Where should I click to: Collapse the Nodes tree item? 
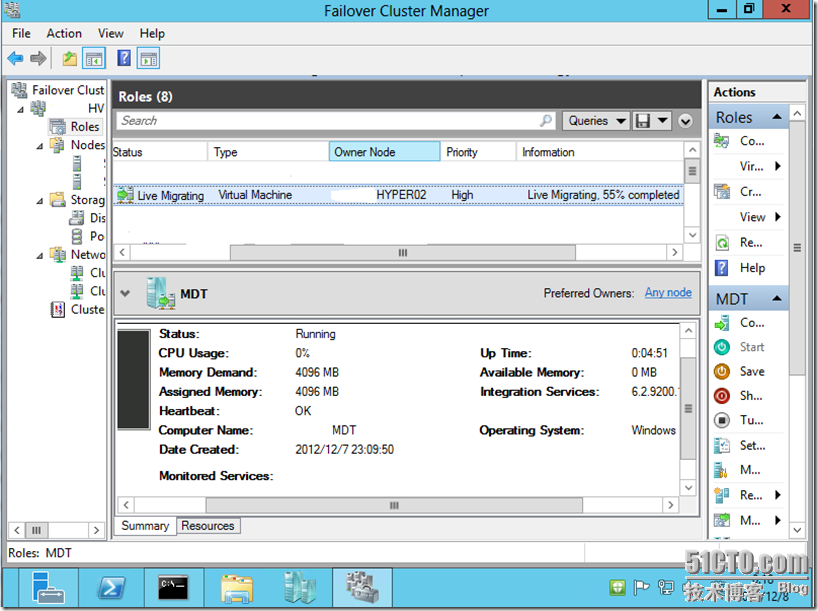coord(40,146)
